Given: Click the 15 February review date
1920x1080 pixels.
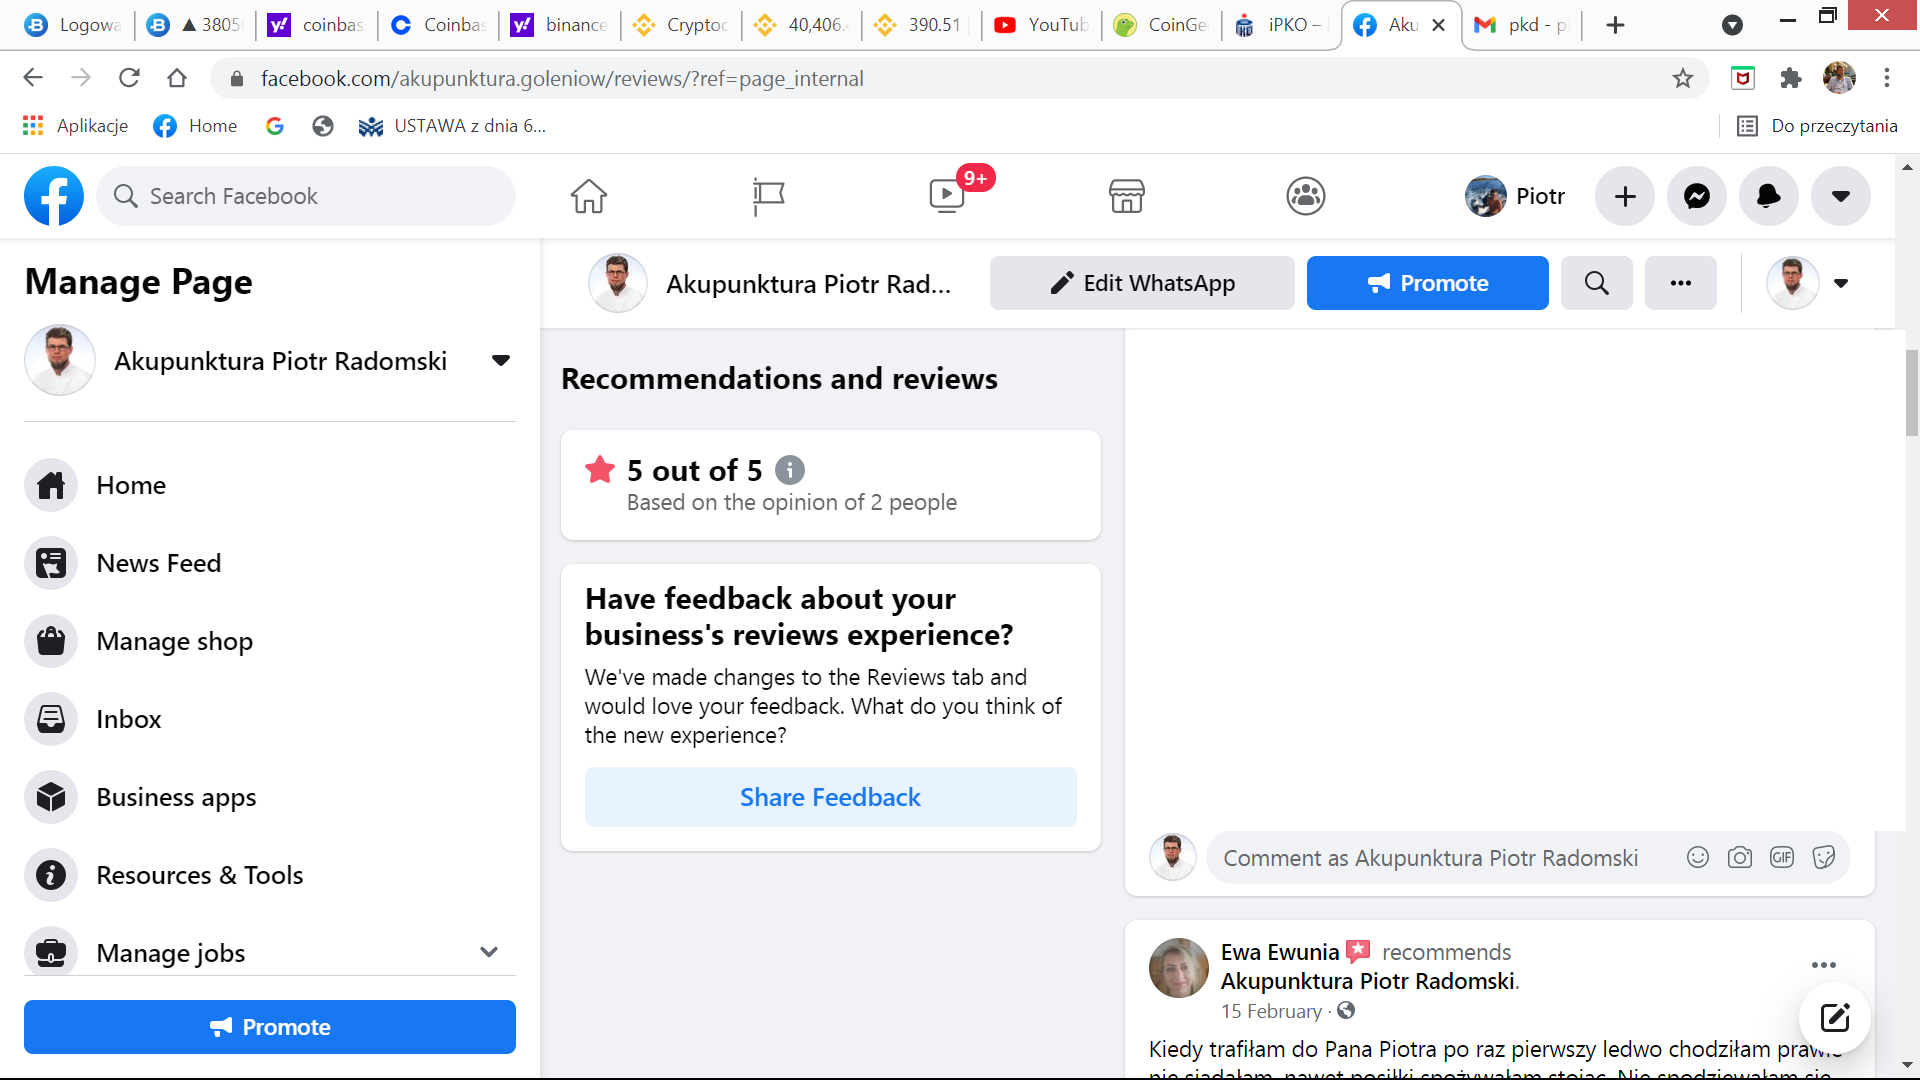Looking at the screenshot, I should coord(1271,1011).
